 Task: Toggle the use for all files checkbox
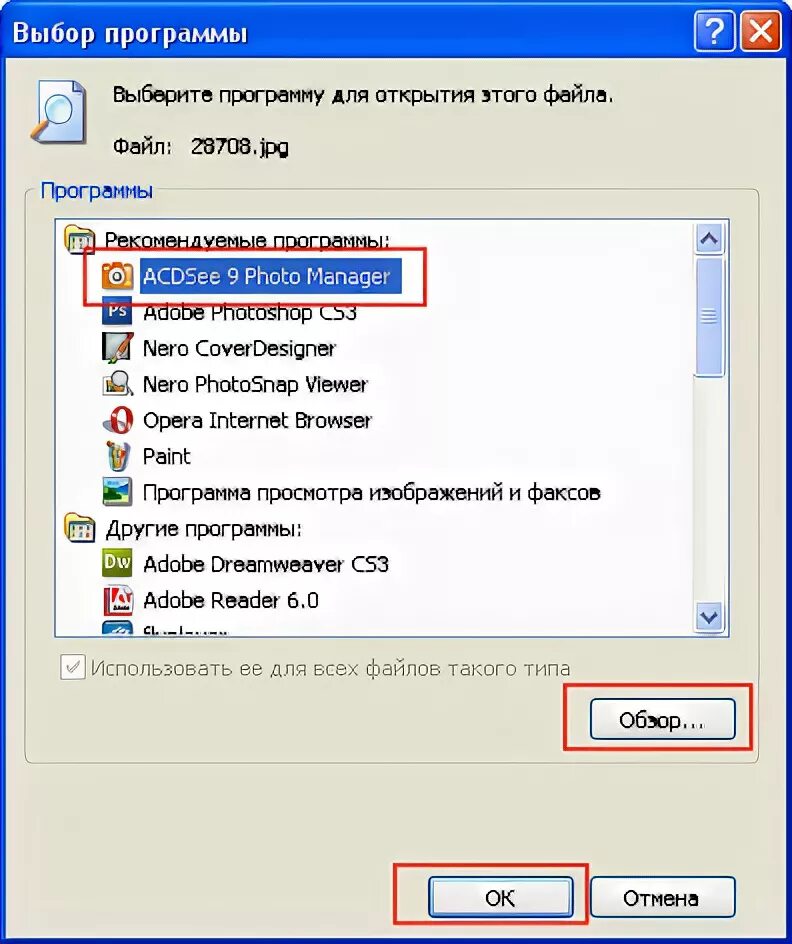(73, 668)
